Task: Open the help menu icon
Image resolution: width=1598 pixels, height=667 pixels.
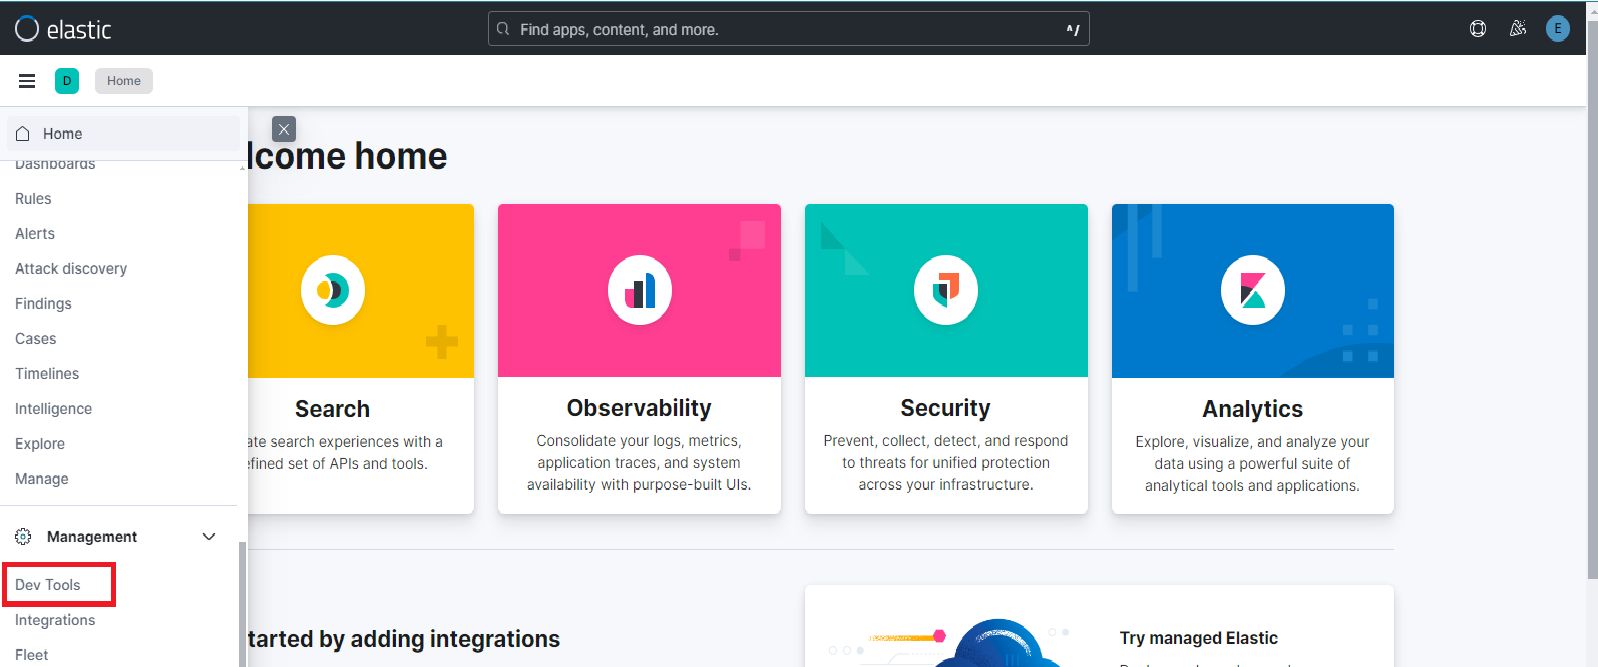Action: point(1477,29)
